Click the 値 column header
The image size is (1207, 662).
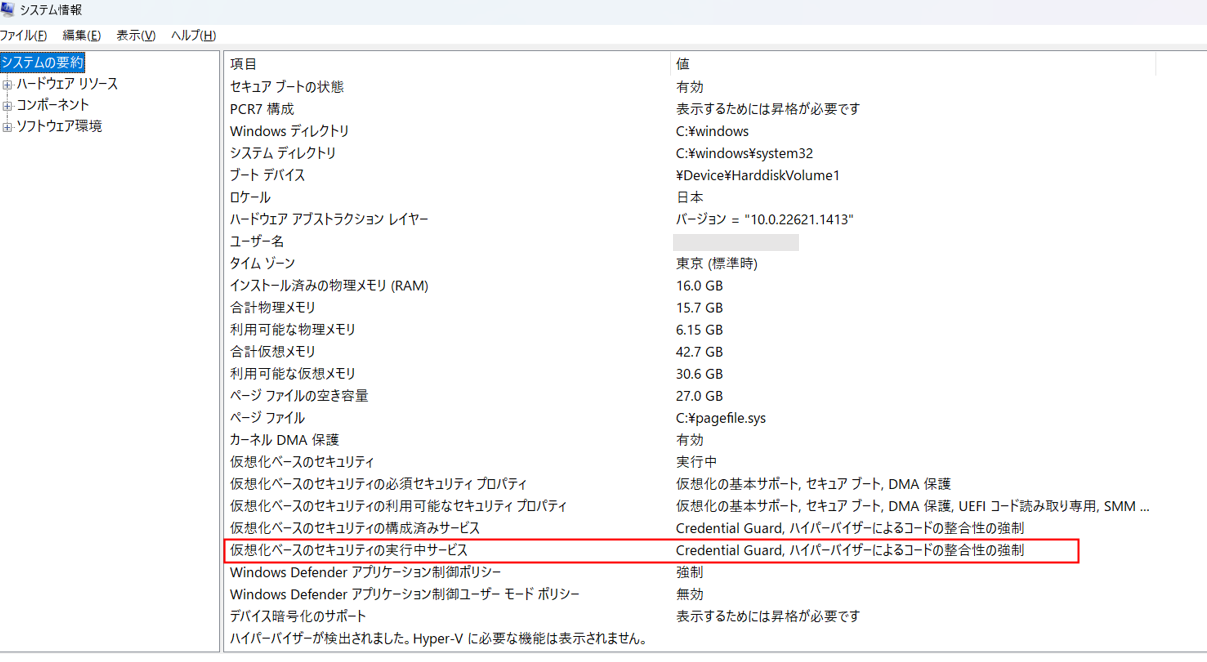686,63
